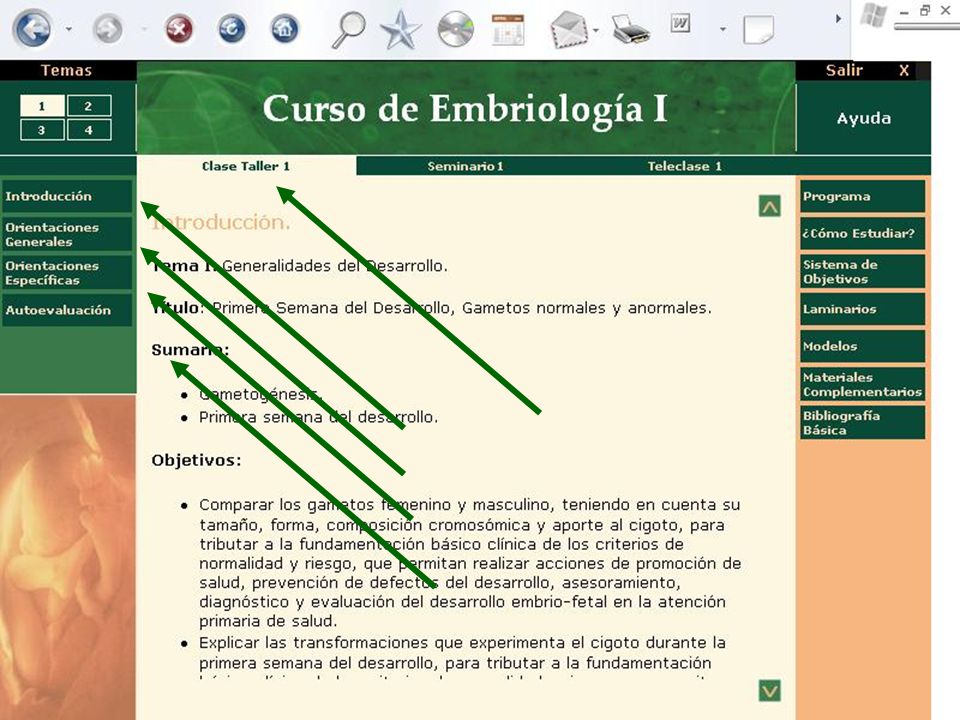Open History with the calendar icon
Image resolution: width=960 pixels, height=720 pixels.
[x=508, y=29]
